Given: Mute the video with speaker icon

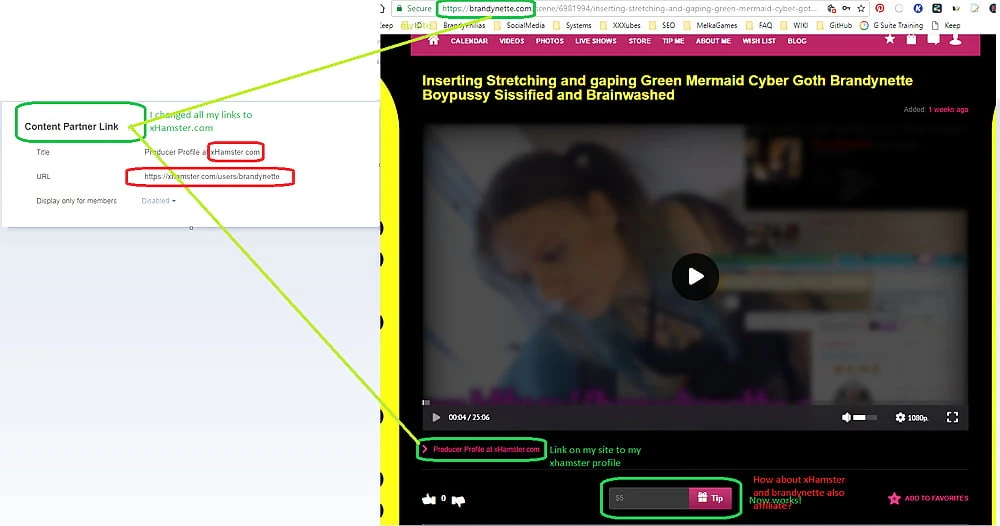Looking at the screenshot, I should pos(846,417).
